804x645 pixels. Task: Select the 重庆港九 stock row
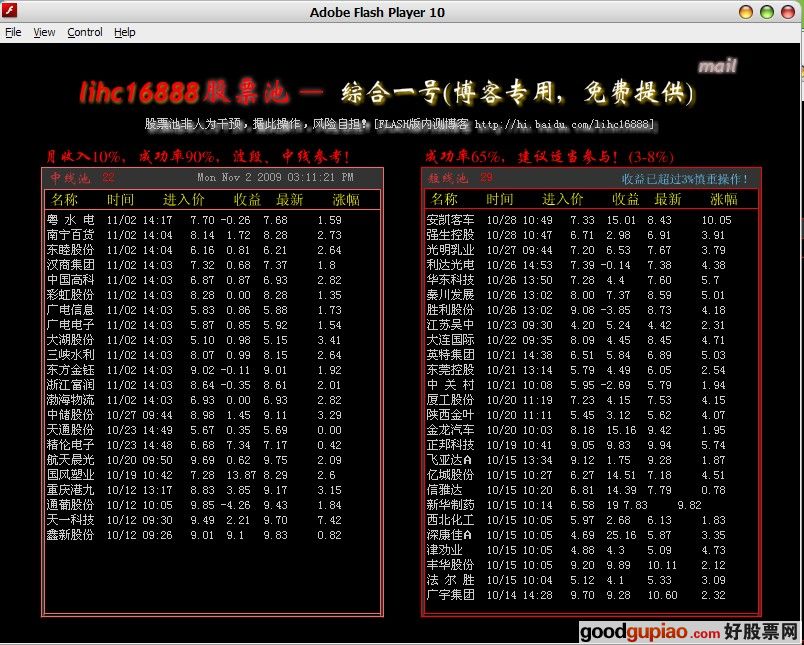tap(194, 490)
